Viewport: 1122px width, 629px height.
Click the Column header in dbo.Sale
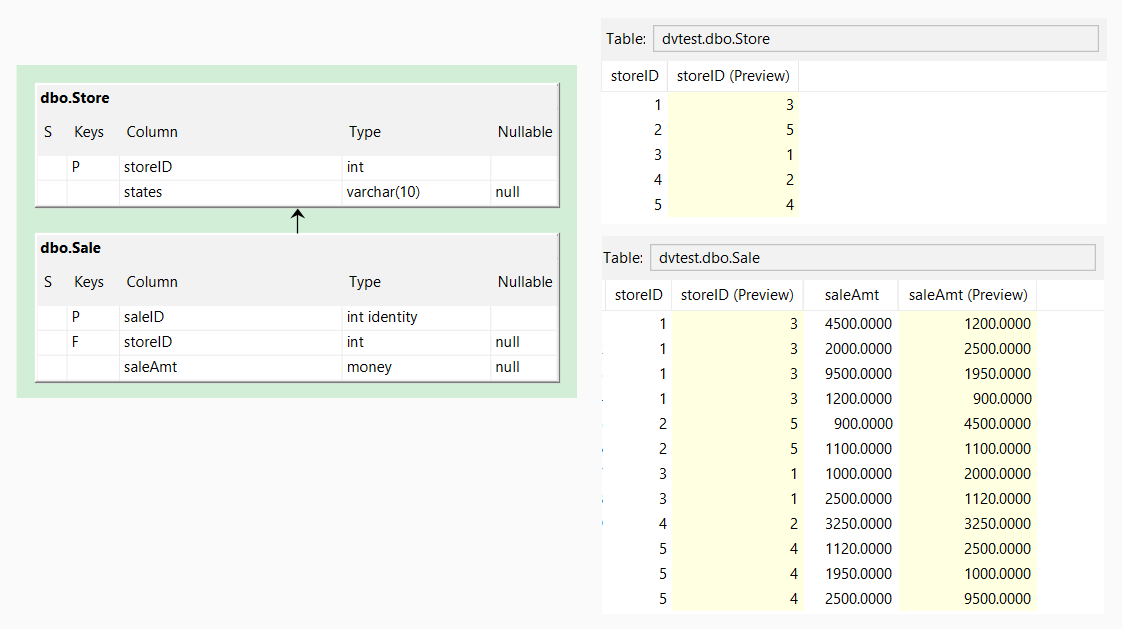152,282
